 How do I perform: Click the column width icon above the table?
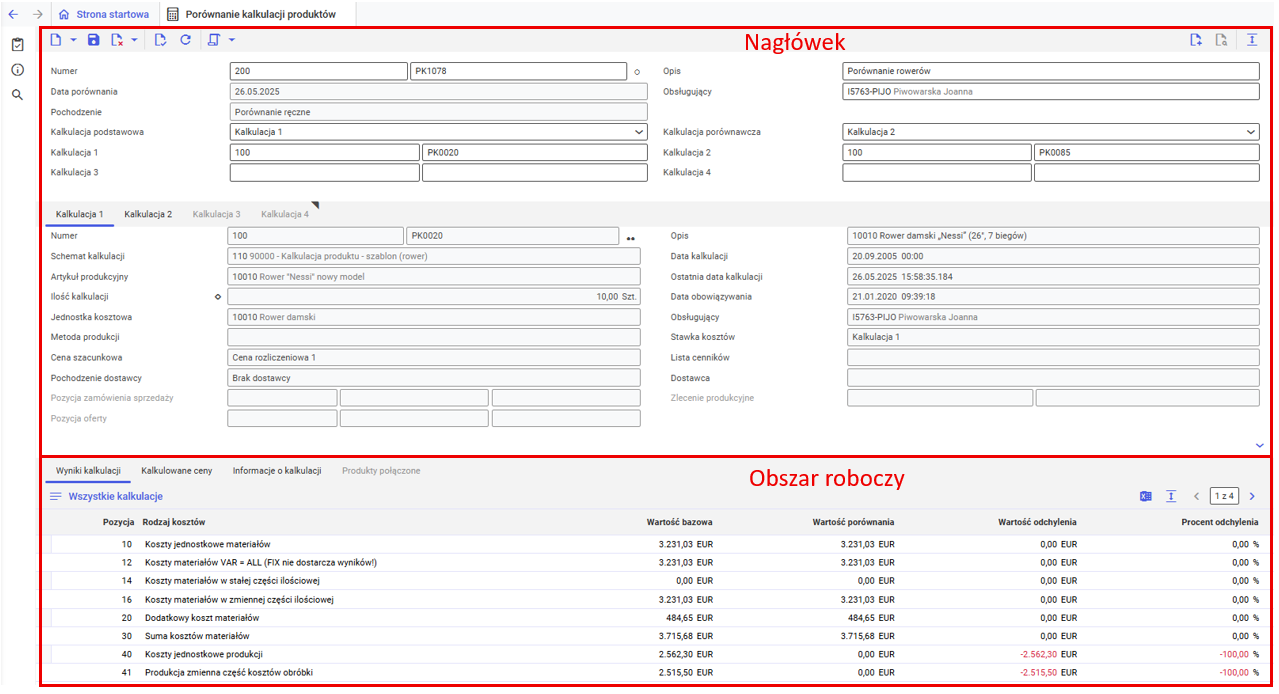[x=1170, y=496]
